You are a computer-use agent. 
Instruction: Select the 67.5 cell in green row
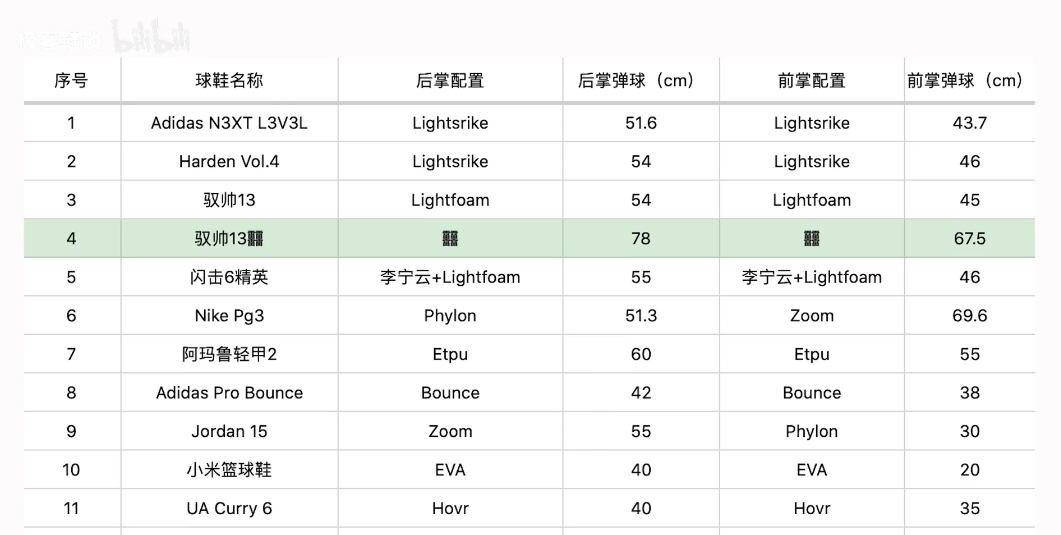[969, 238]
